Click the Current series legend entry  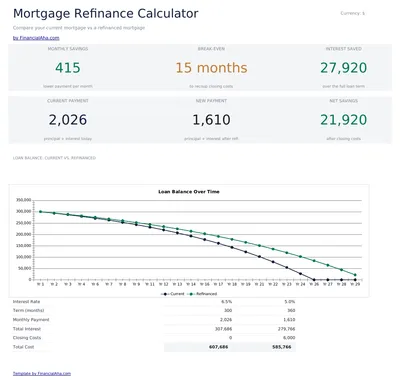pyautogui.click(x=174, y=294)
